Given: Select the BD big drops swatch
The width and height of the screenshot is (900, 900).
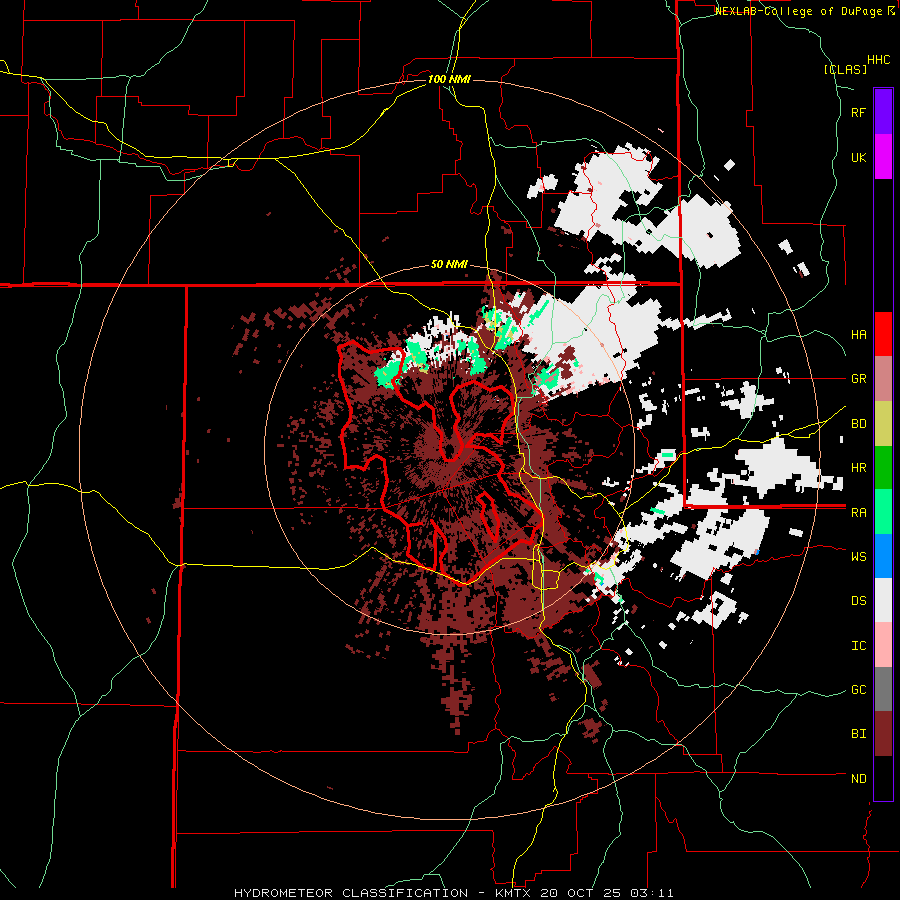Looking at the screenshot, I should click(x=883, y=424).
